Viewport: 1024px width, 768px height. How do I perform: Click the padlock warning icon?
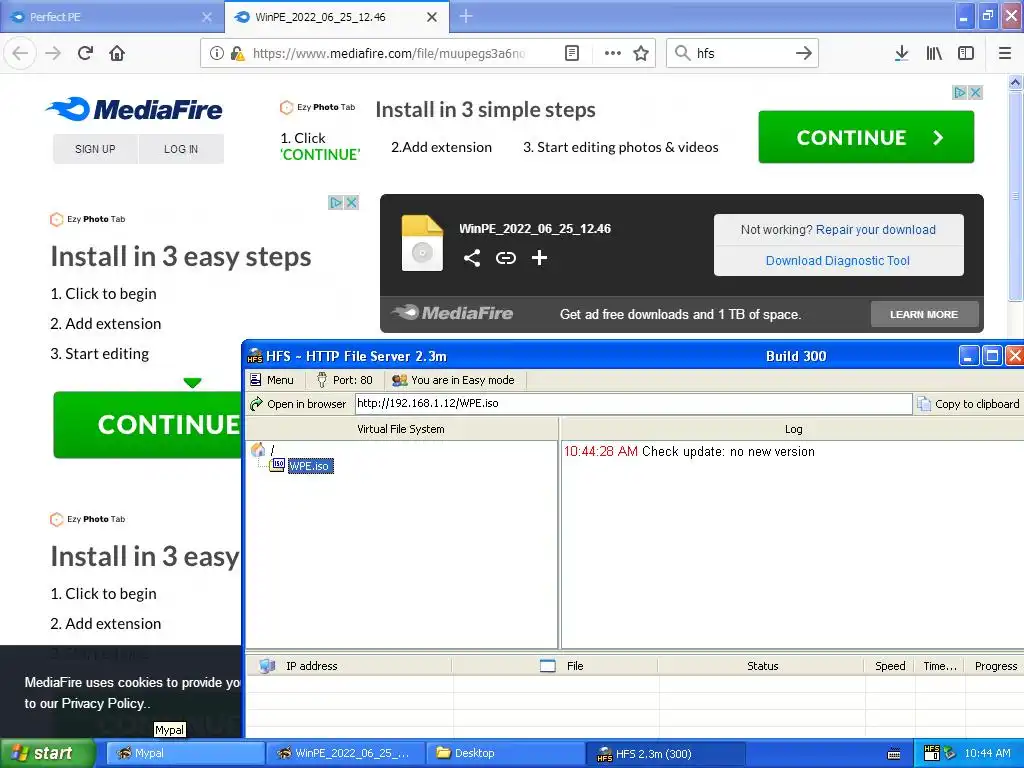238,54
